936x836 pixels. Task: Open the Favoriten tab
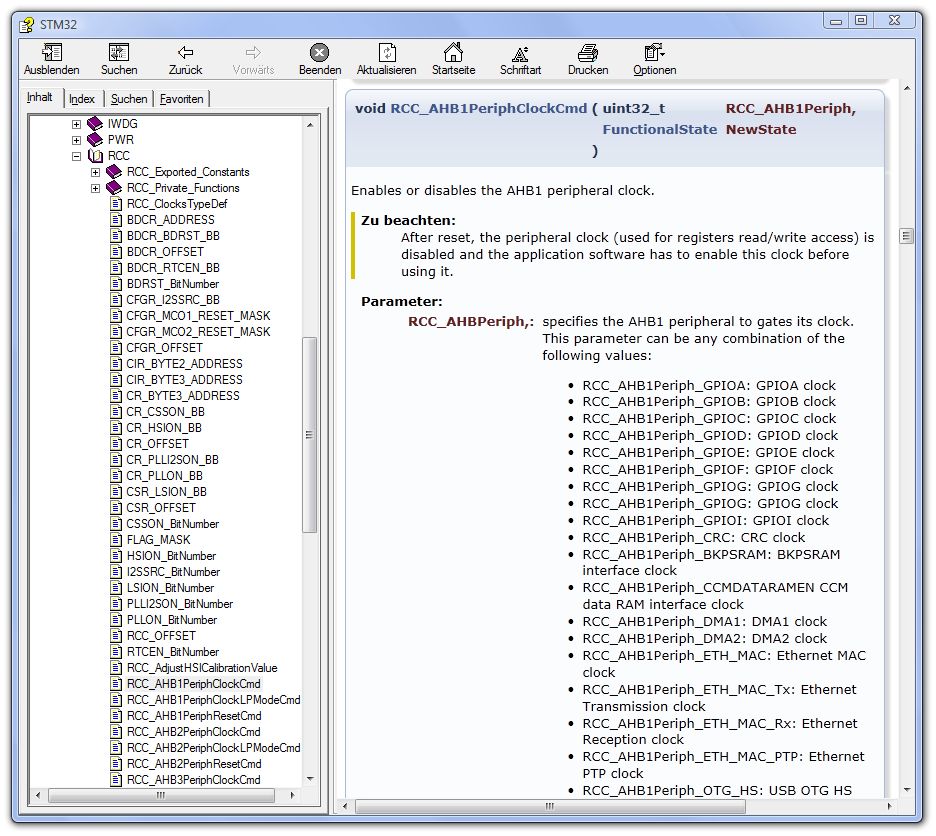click(x=181, y=99)
